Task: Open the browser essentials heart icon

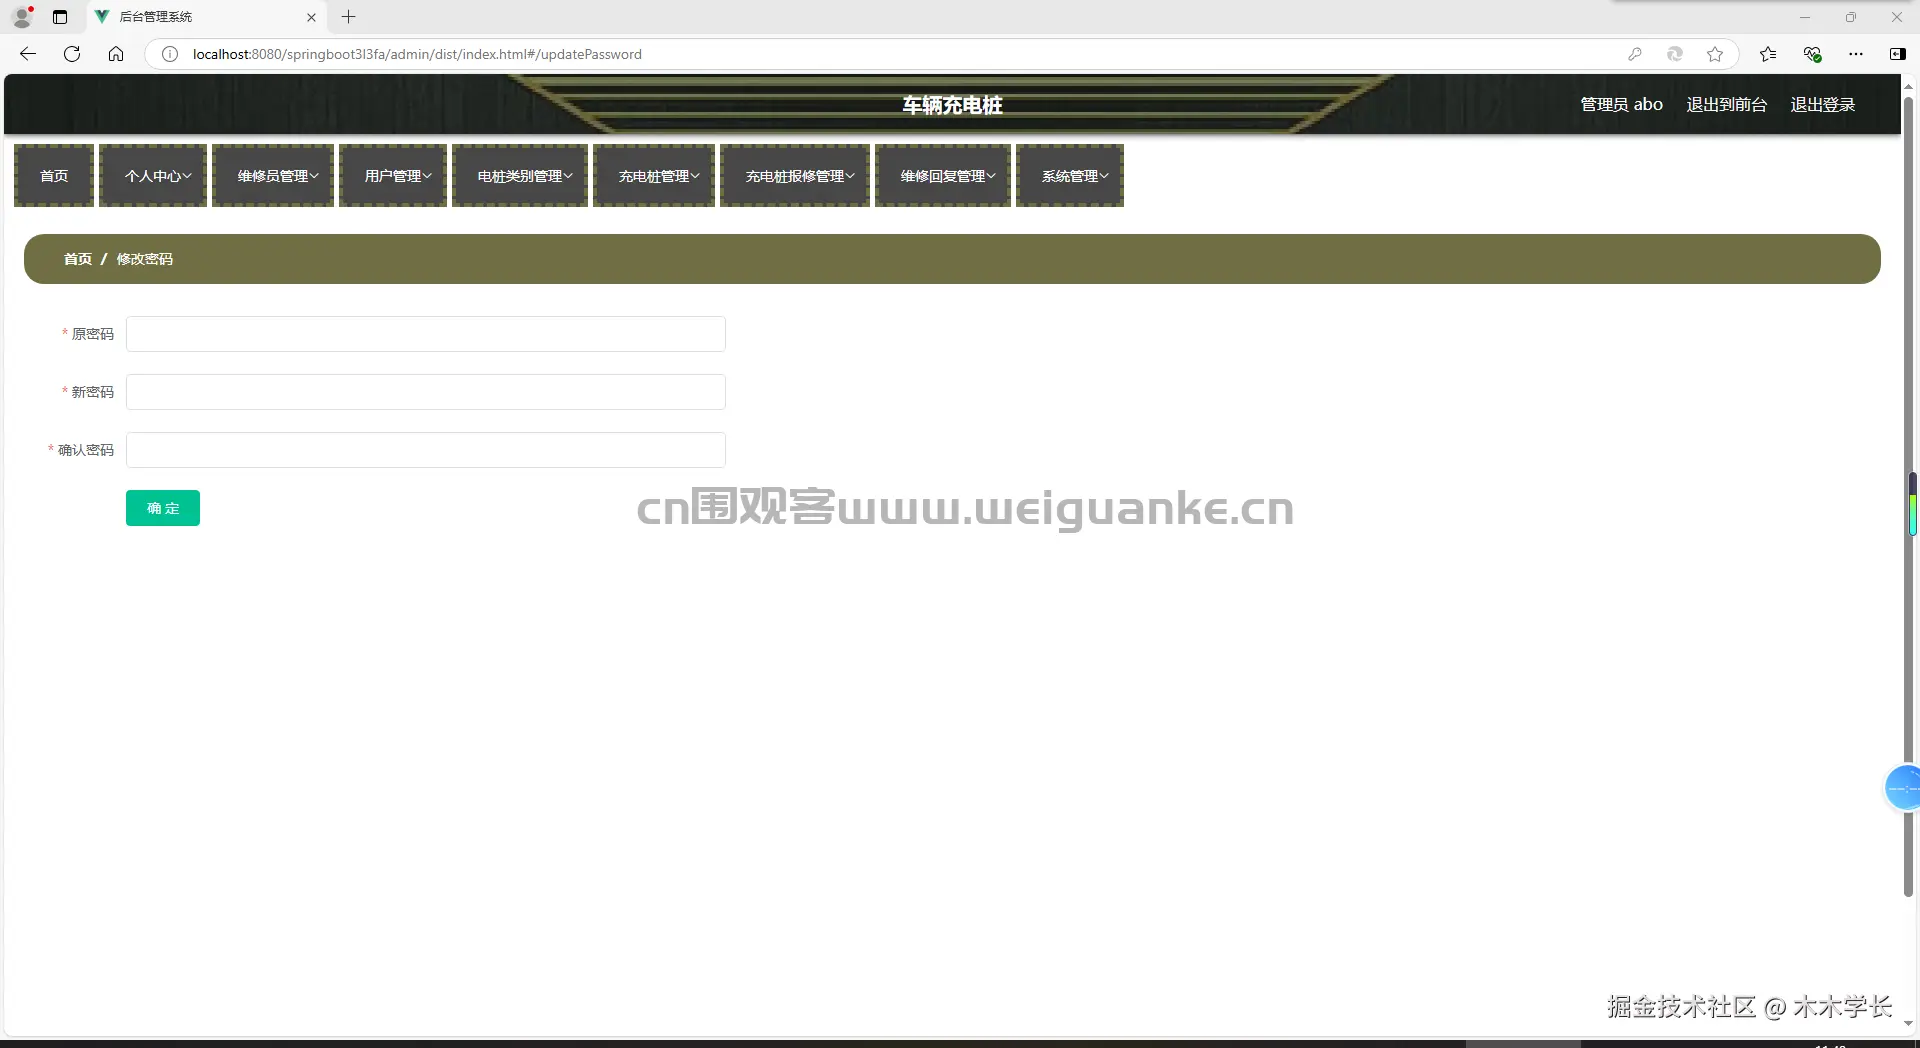Action: (1812, 54)
